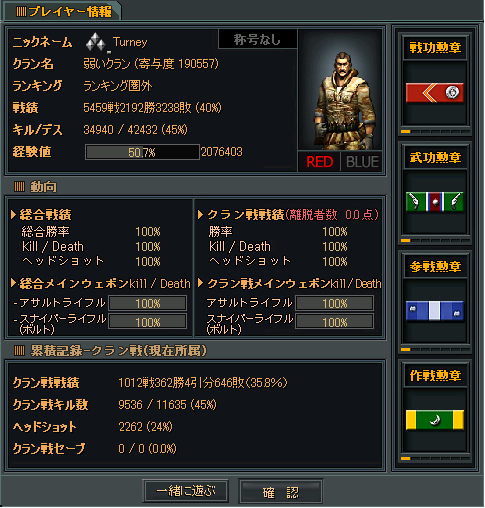485x508 pixels.
Task: Click the rank insignia beside Turney nickname
Action: click(x=96, y=42)
